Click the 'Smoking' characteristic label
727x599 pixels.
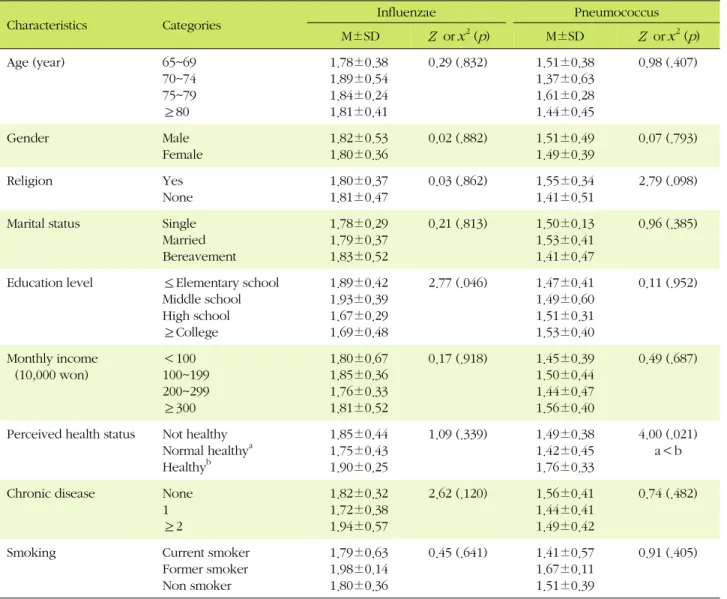31,553
